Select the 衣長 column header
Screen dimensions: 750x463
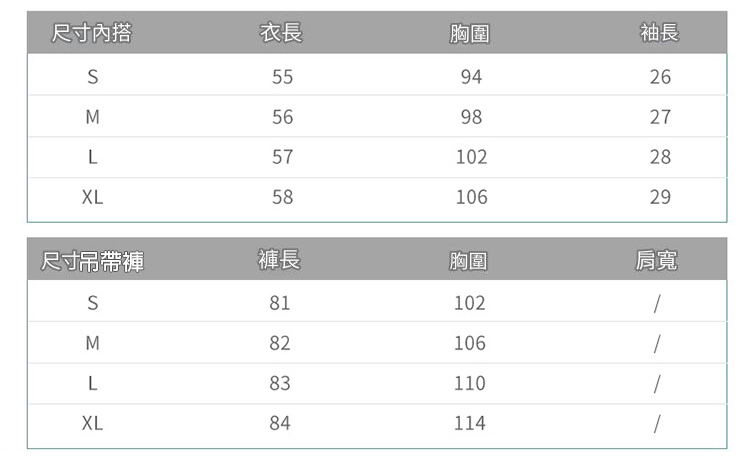point(281,34)
